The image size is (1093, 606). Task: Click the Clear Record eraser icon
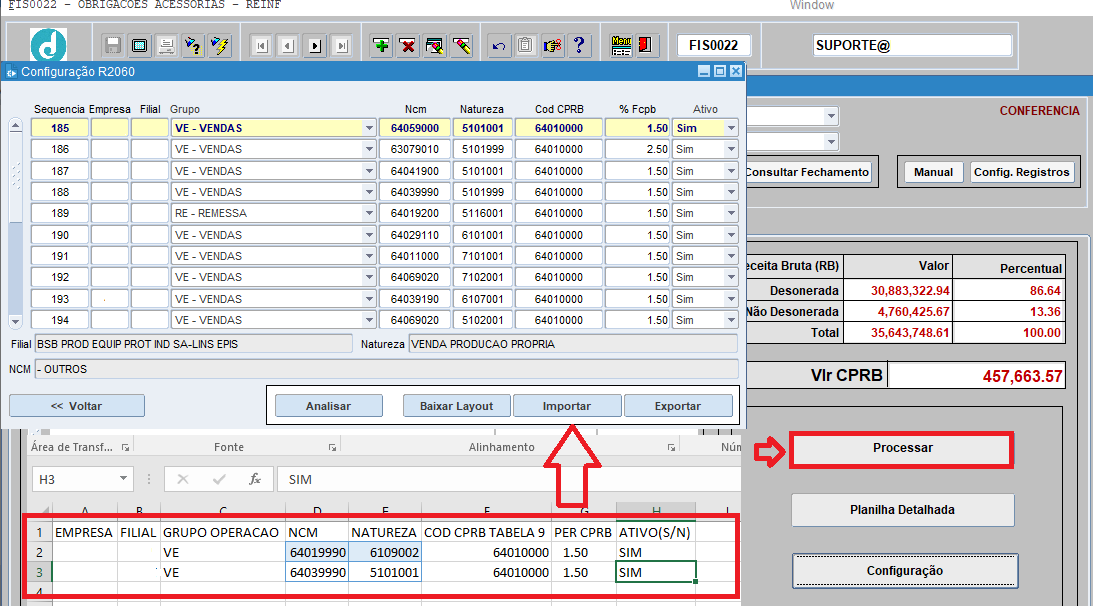pos(461,46)
